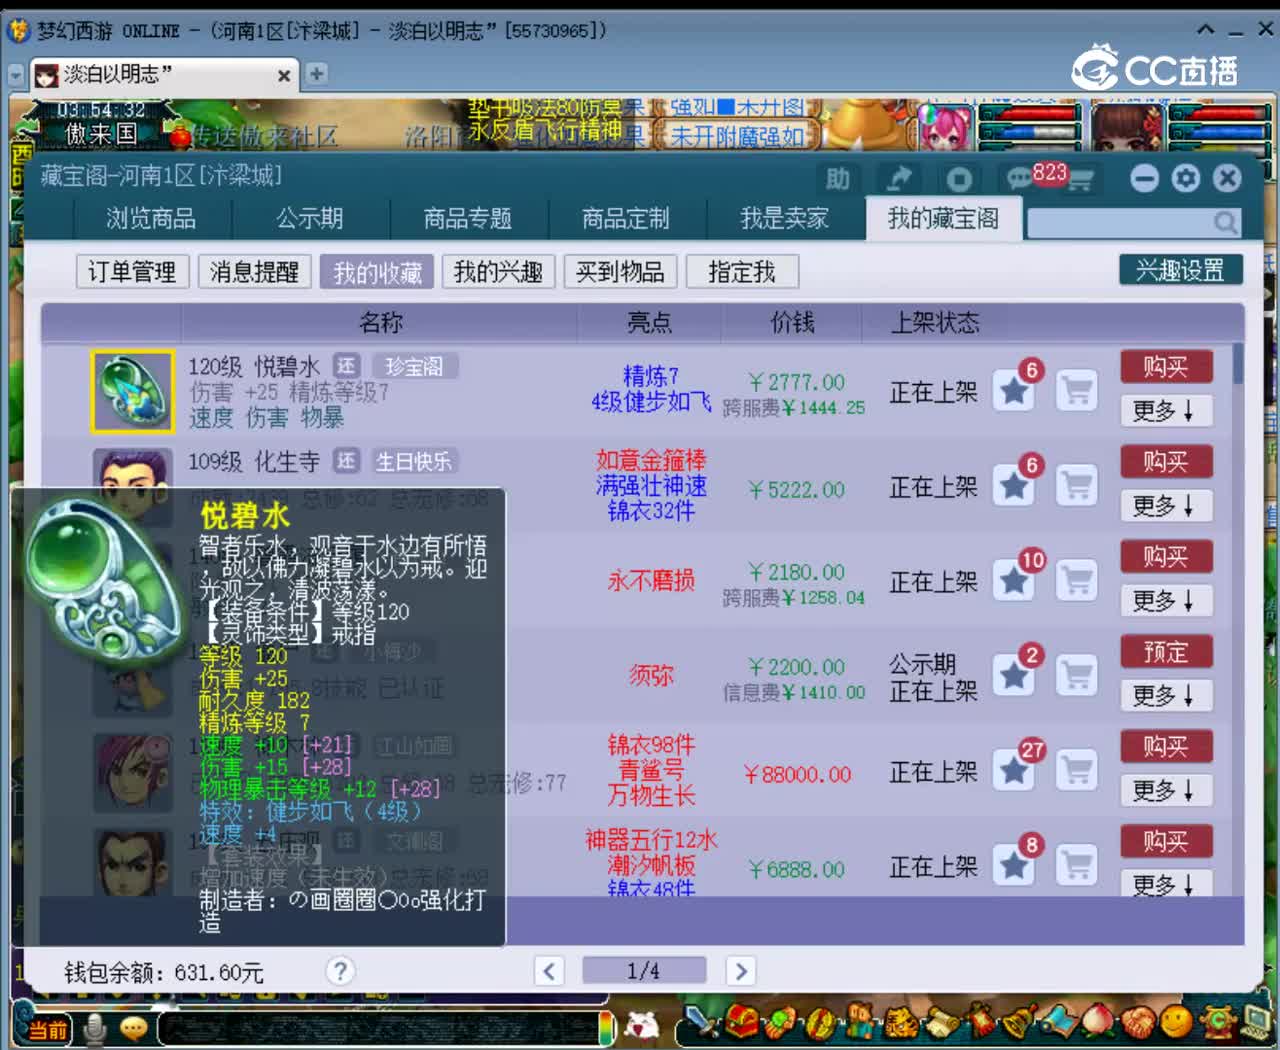This screenshot has height=1050, width=1280.
Task: Open the 助 help icon in header
Action: click(837, 179)
